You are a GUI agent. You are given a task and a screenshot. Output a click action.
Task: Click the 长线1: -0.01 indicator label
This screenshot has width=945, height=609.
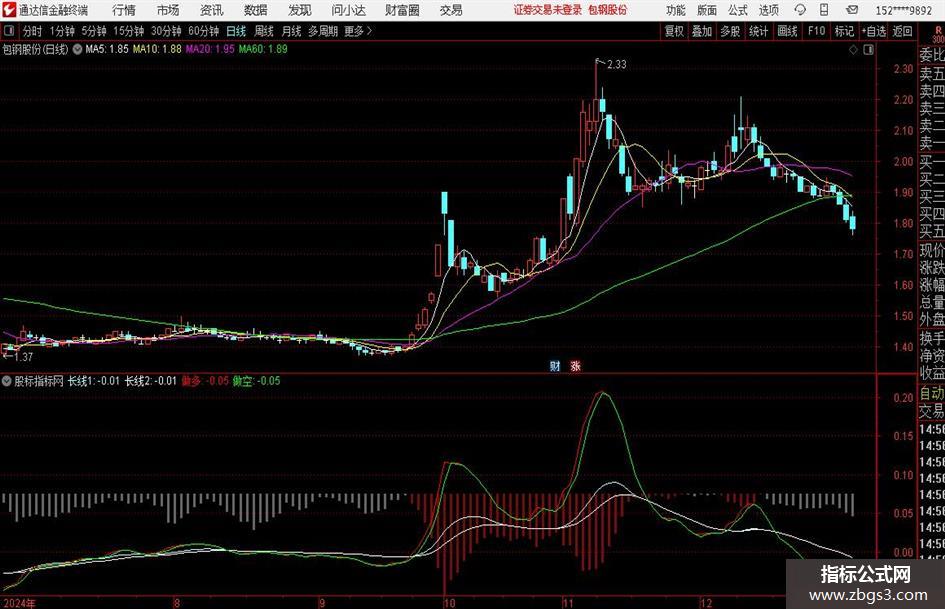(x=93, y=381)
